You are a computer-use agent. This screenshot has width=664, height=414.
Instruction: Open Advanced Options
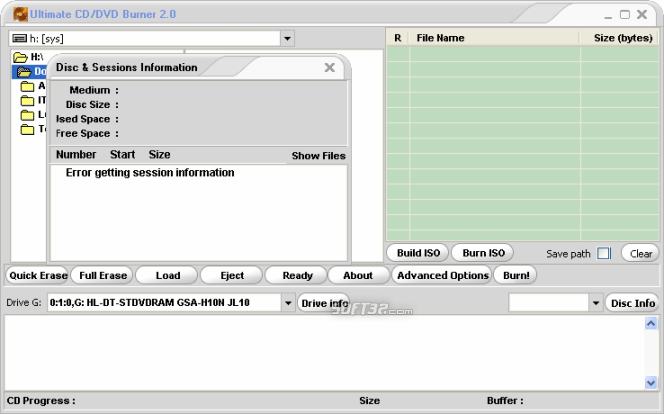pos(443,276)
